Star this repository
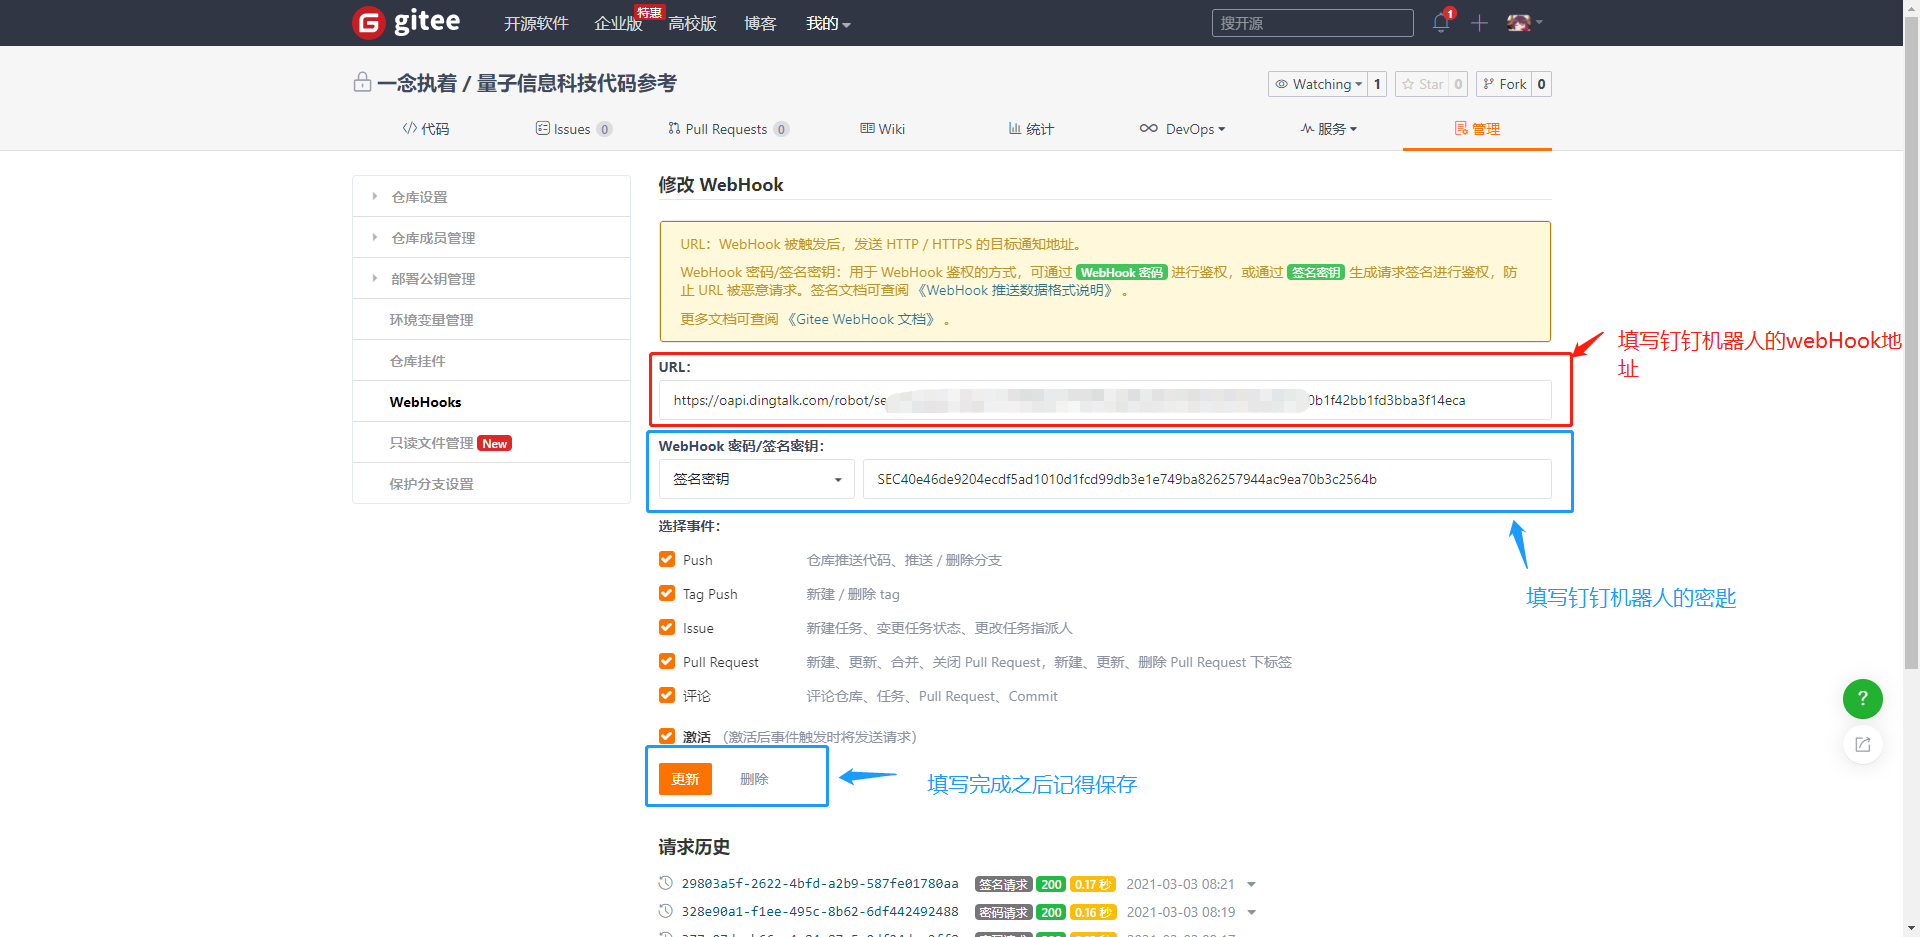 pos(1421,84)
